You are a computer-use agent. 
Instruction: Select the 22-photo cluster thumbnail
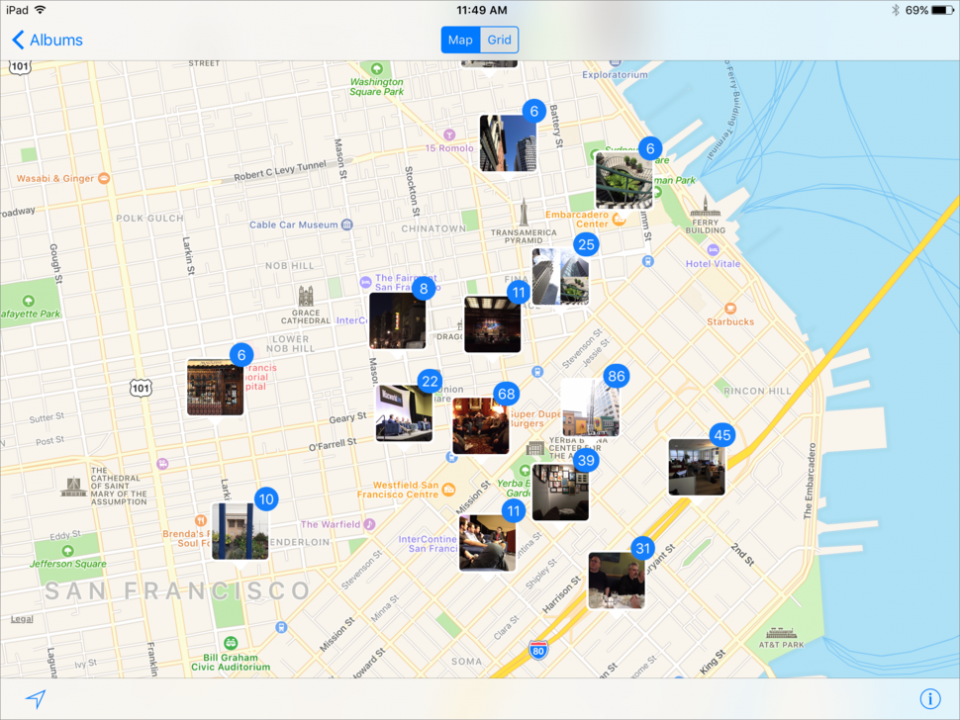(x=404, y=413)
